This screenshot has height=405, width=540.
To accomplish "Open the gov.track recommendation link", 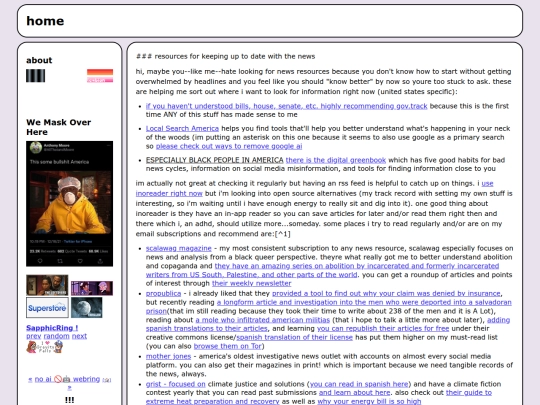I will [x=287, y=106].
